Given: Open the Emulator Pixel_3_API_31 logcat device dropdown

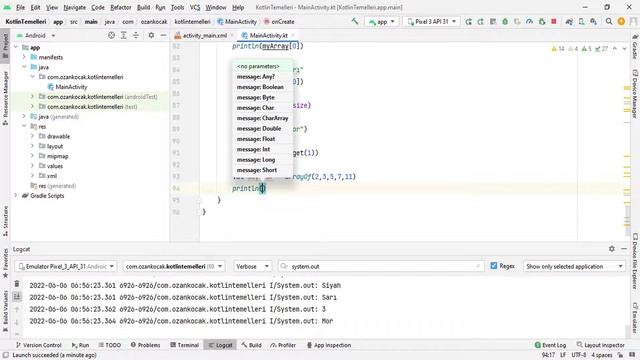Looking at the screenshot, I should pos(66,266).
